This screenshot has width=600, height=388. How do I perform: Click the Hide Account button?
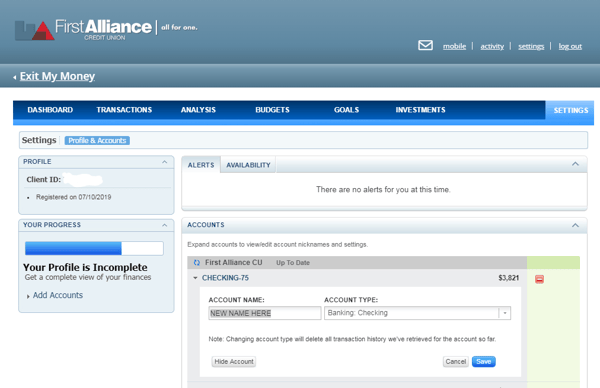pyautogui.click(x=234, y=362)
